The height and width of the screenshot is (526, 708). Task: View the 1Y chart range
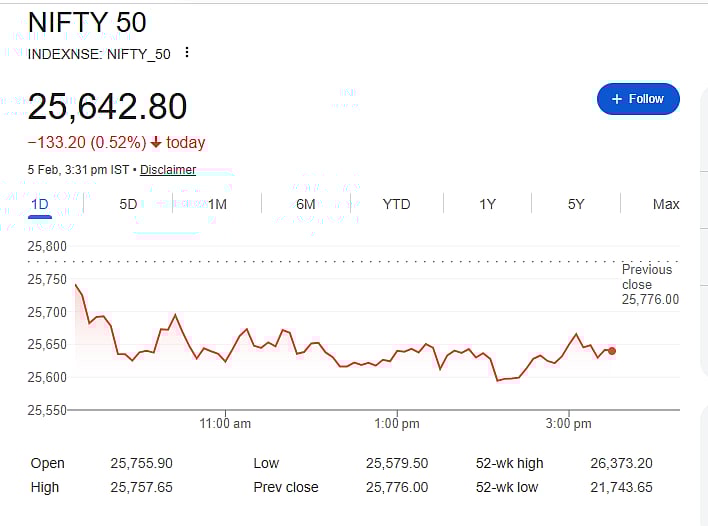point(487,204)
